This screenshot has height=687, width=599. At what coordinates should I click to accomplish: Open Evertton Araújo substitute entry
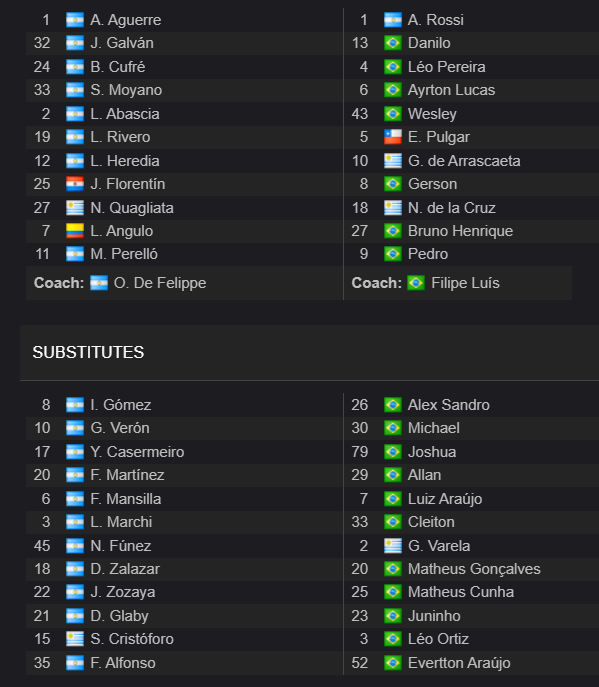pyautogui.click(x=459, y=663)
